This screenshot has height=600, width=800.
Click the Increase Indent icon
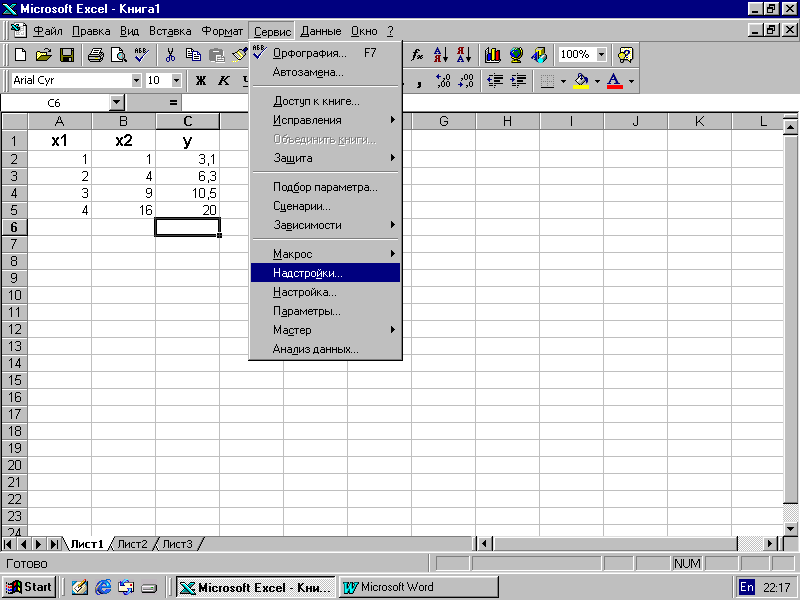517,80
